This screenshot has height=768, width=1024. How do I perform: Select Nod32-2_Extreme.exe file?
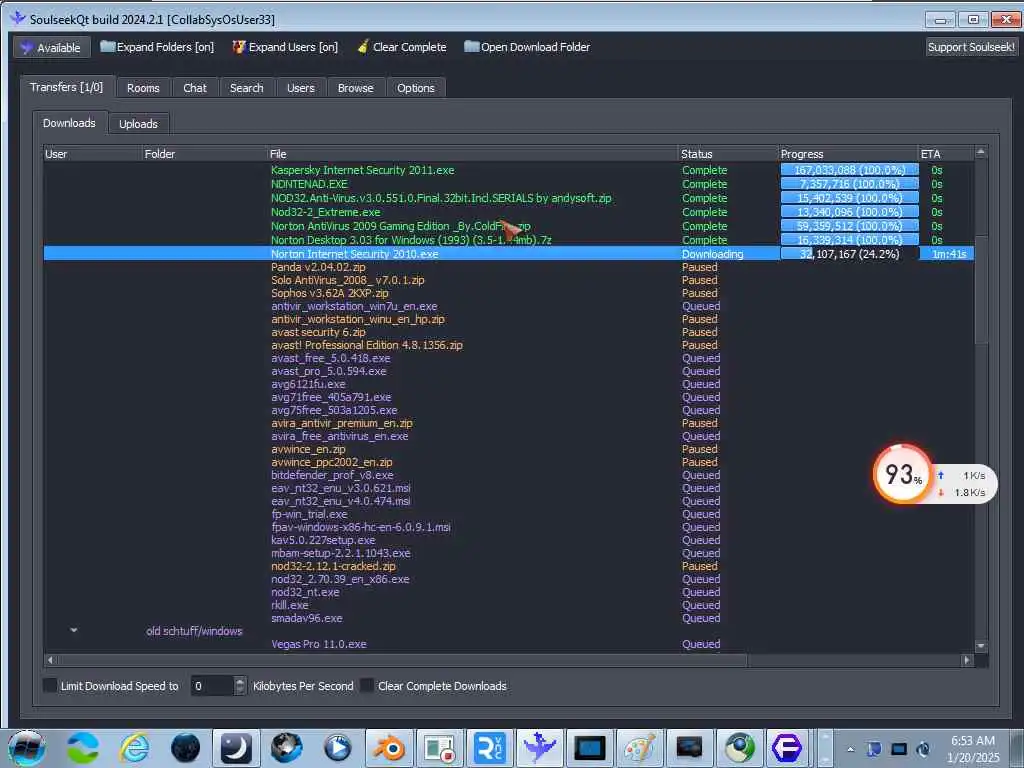325,212
